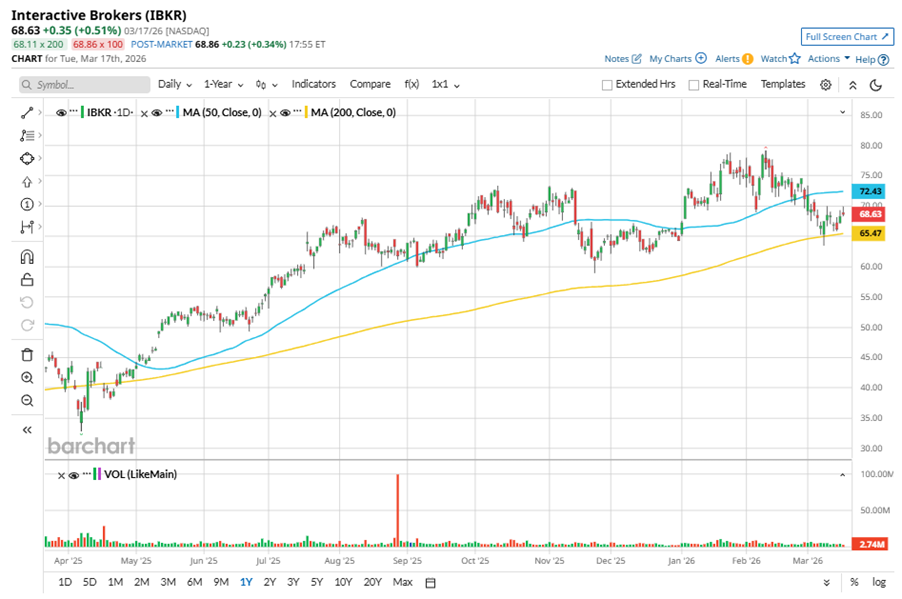902x599 pixels.
Task: Click the Full Screen Chart button
Action: (847, 37)
